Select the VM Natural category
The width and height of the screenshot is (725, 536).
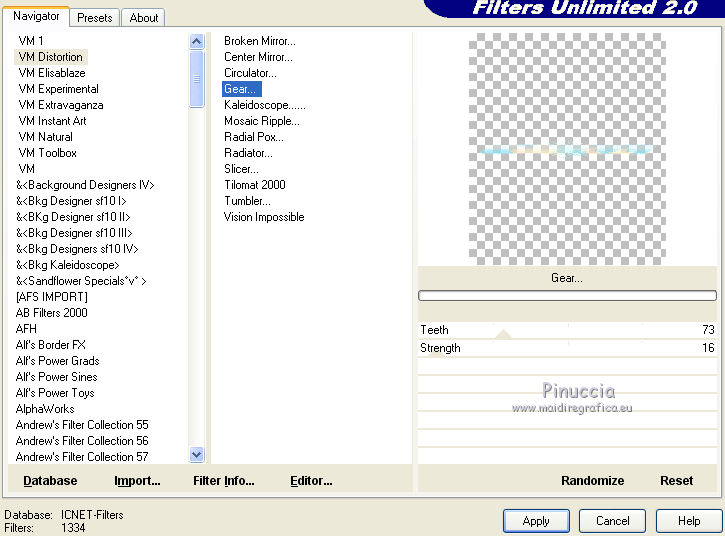45,137
